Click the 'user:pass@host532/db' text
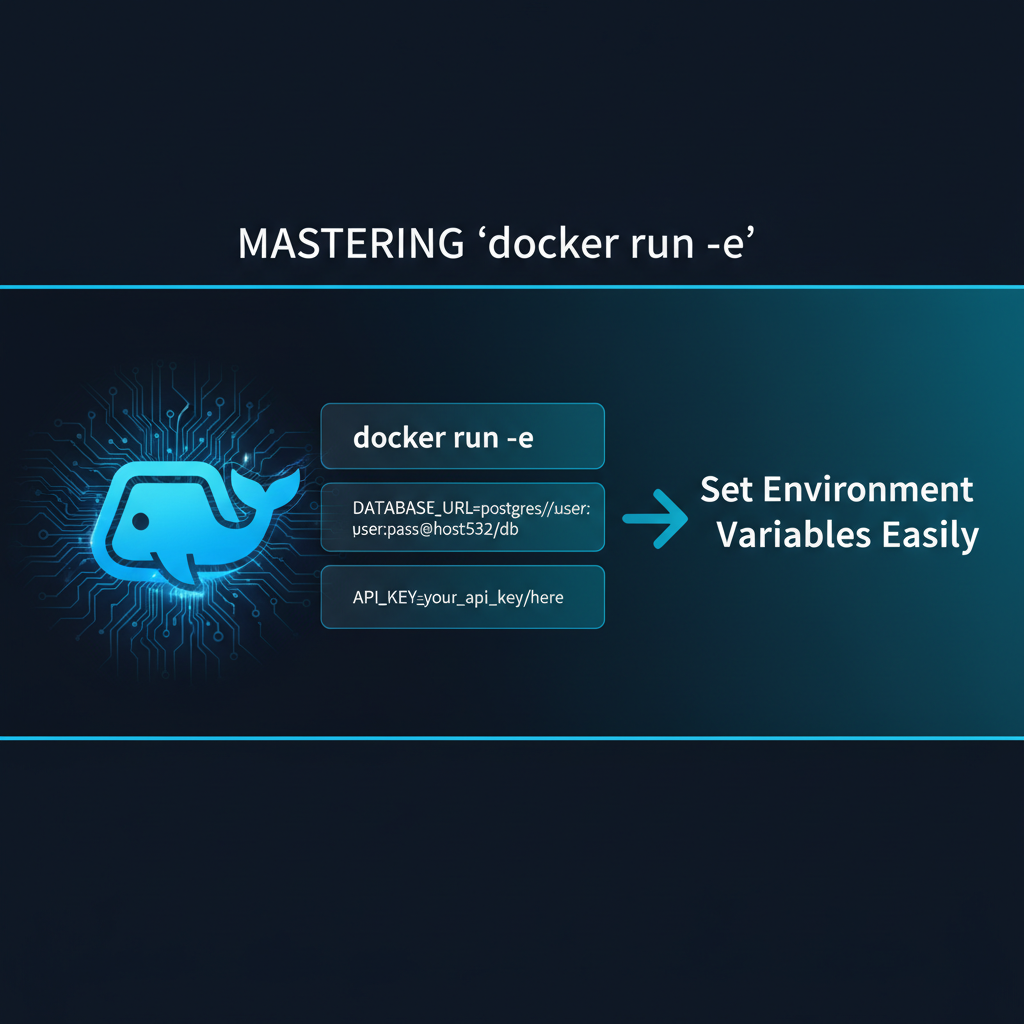The image size is (1024, 1024). pyautogui.click(x=436, y=529)
